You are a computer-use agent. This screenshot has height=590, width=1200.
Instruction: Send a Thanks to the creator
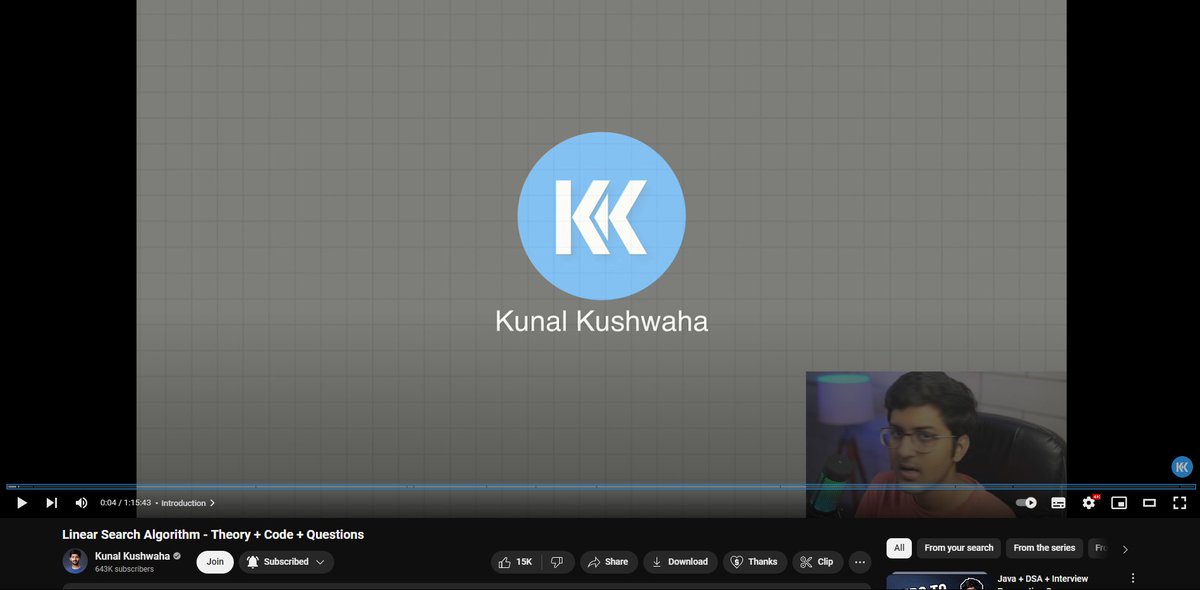pyautogui.click(x=755, y=562)
